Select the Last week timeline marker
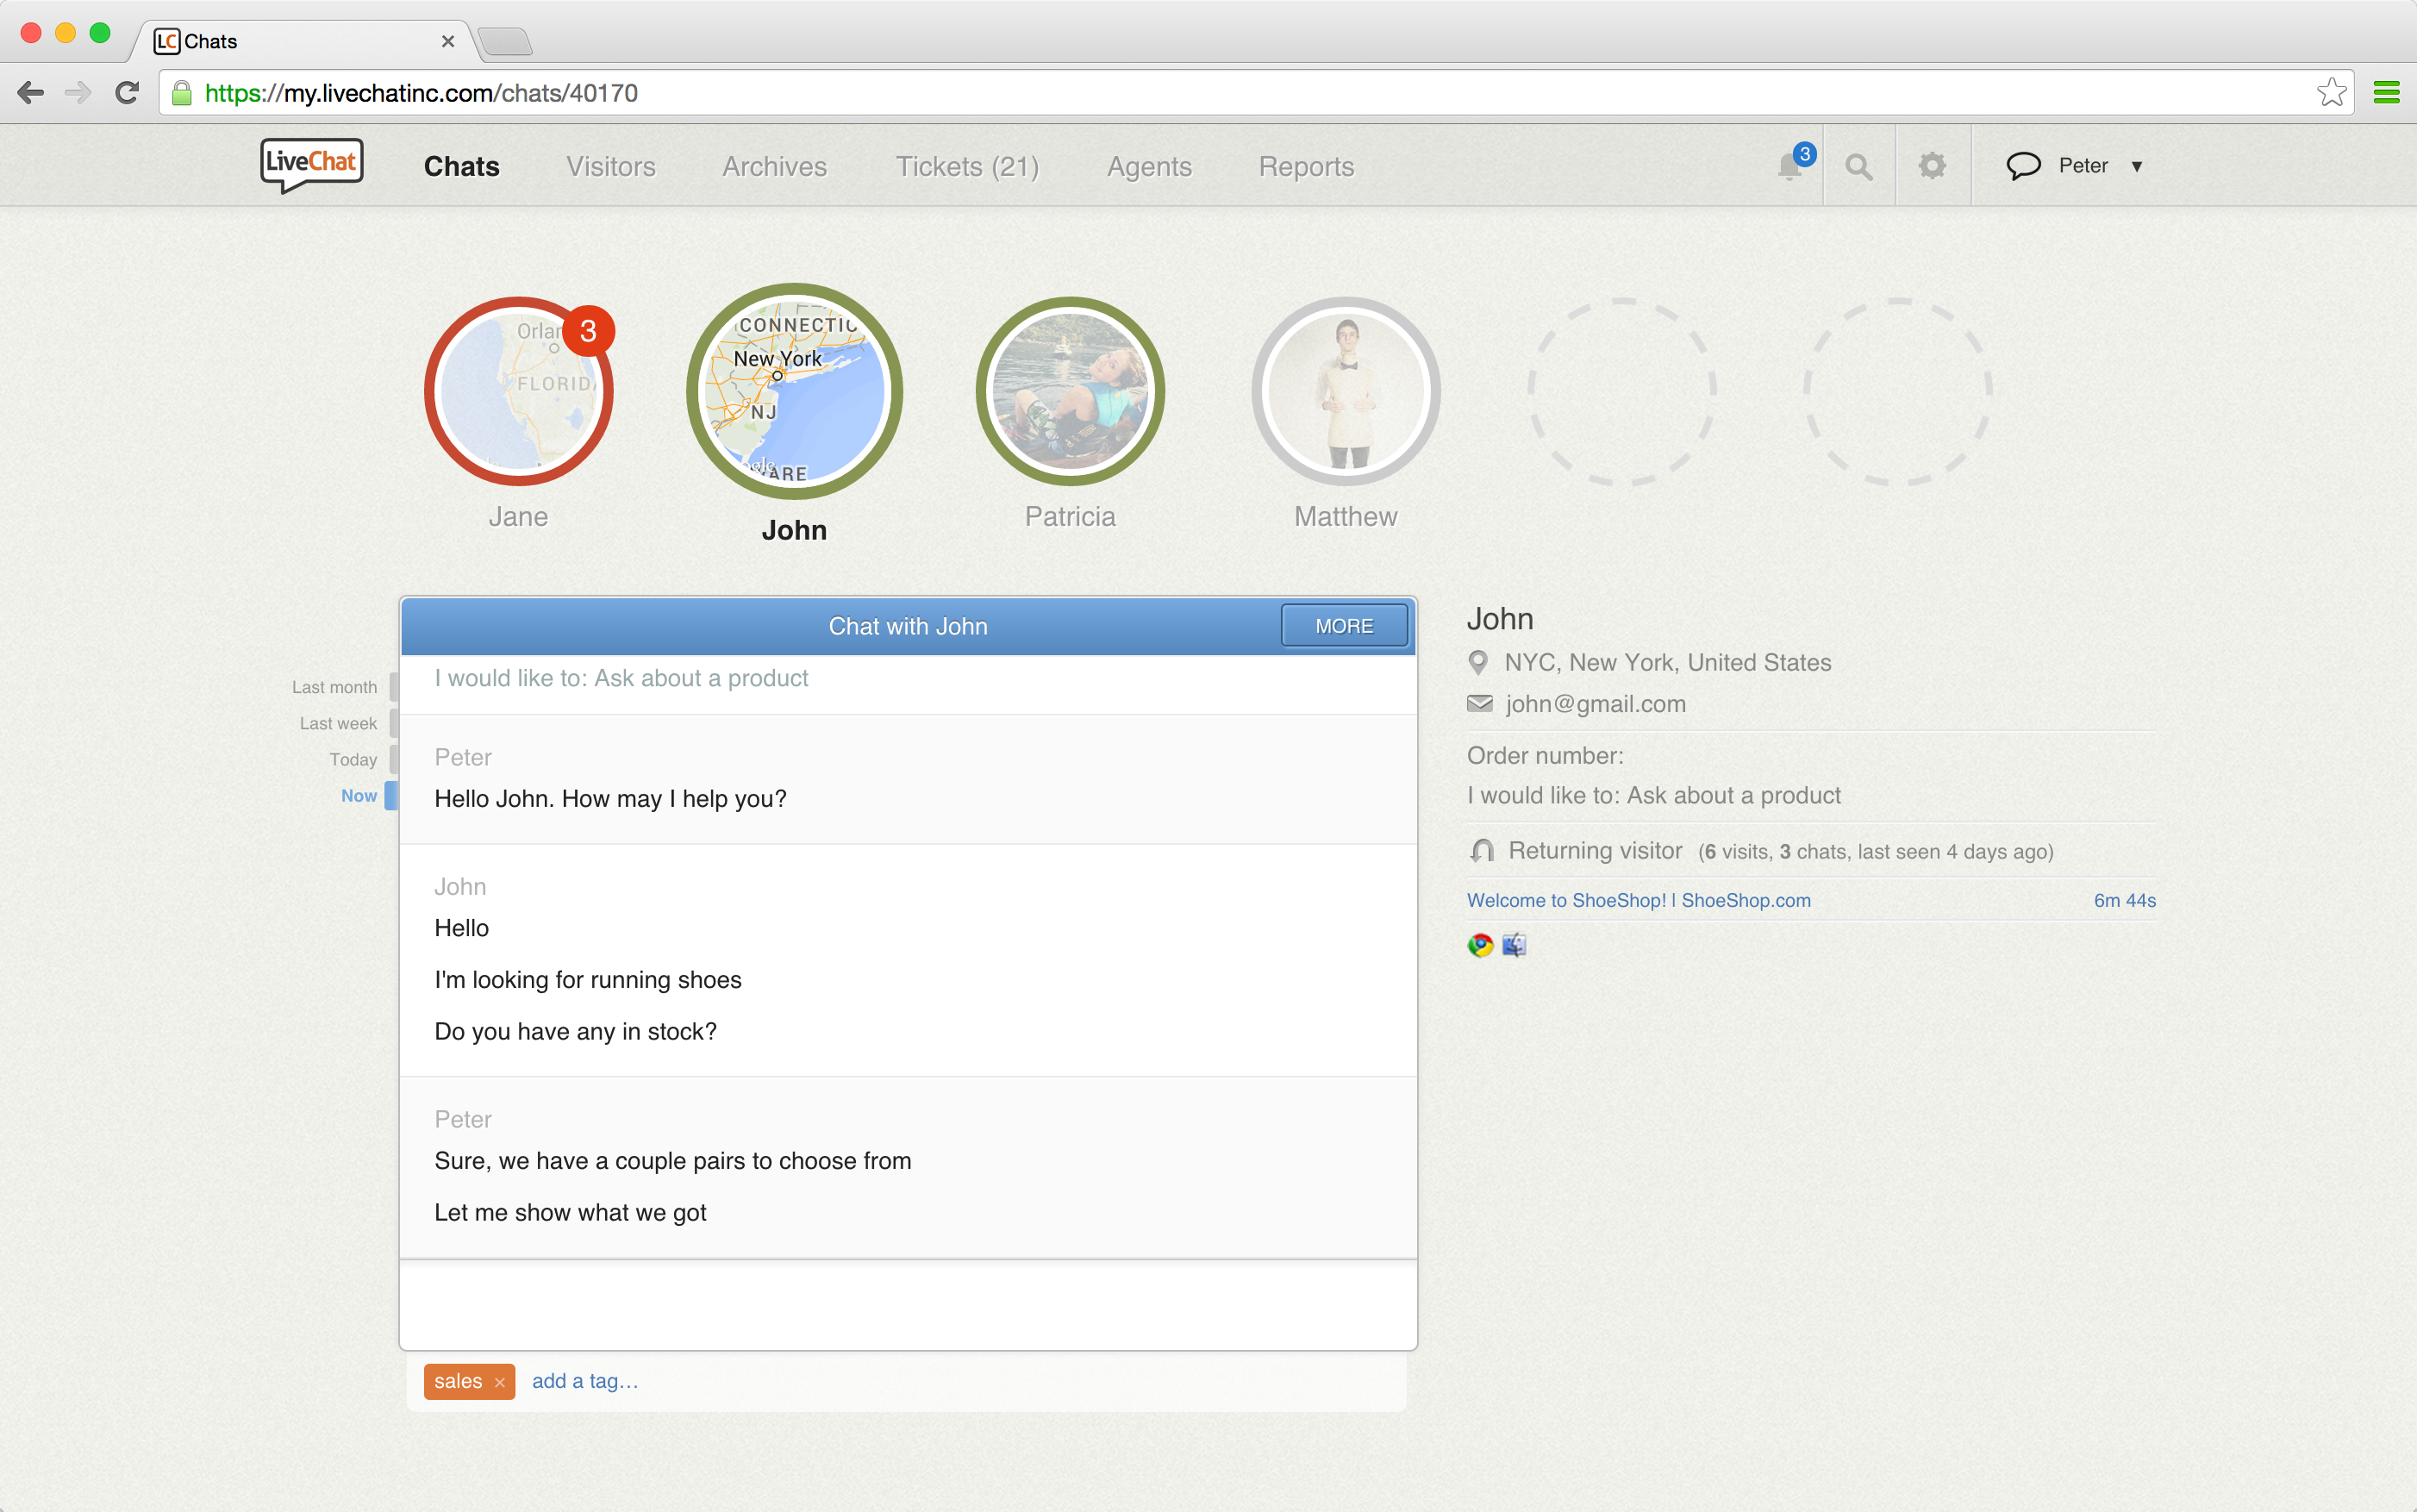 [338, 723]
